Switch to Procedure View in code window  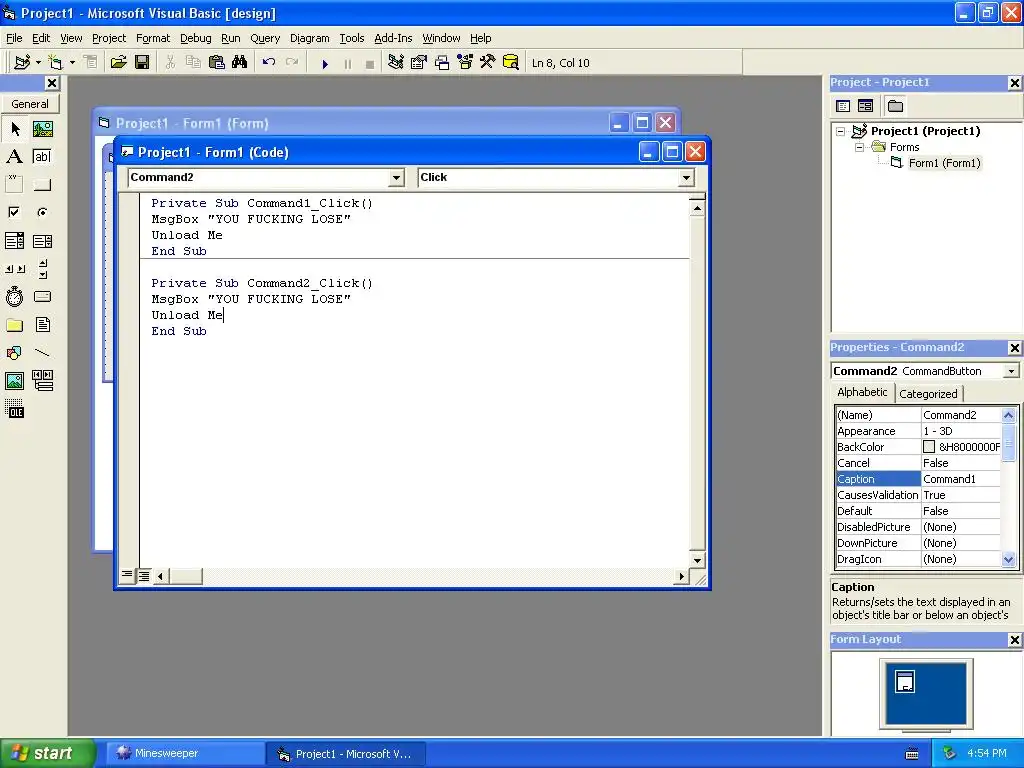[127, 575]
